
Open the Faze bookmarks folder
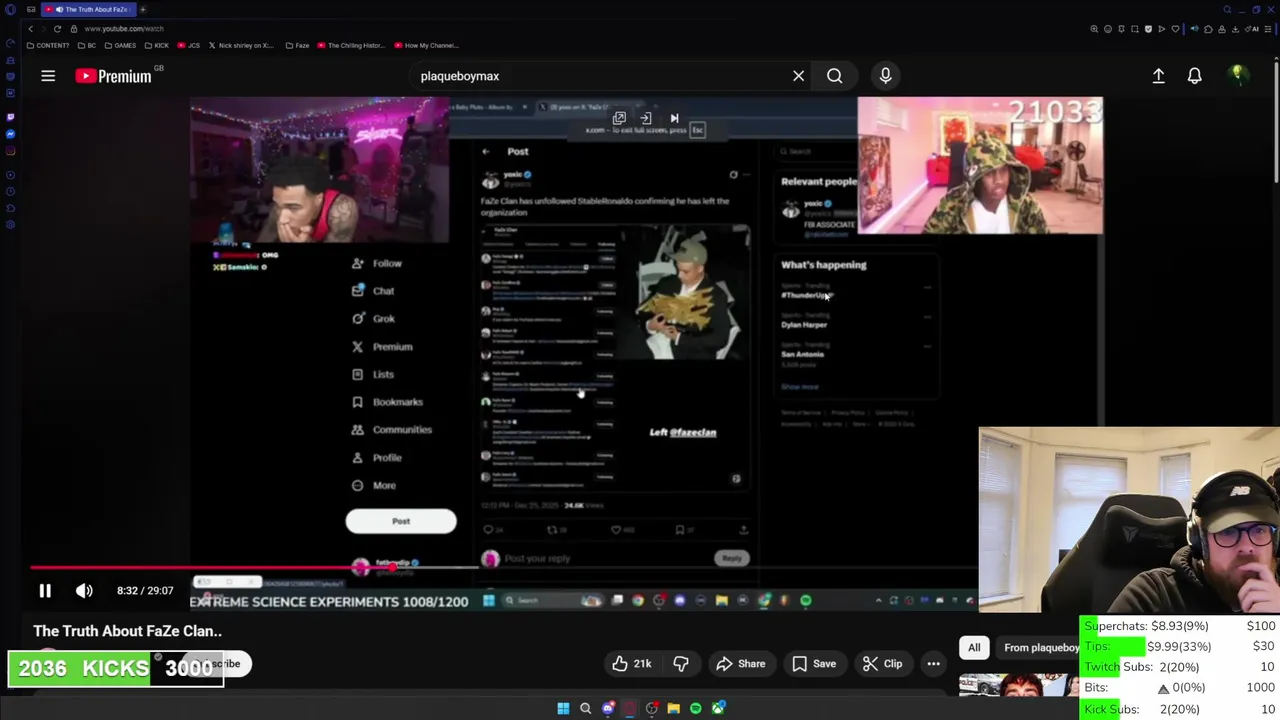297,45
